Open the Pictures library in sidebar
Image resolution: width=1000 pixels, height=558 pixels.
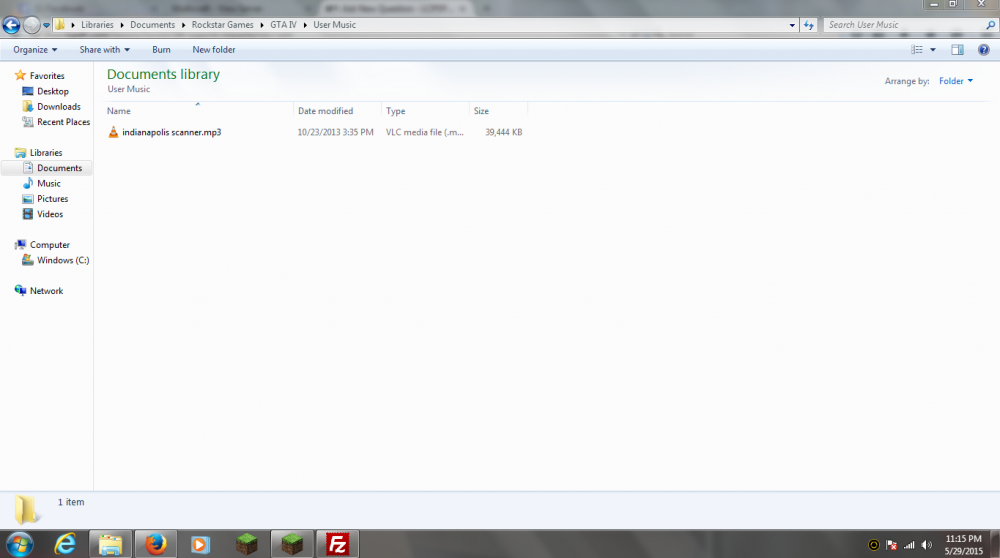(52, 198)
